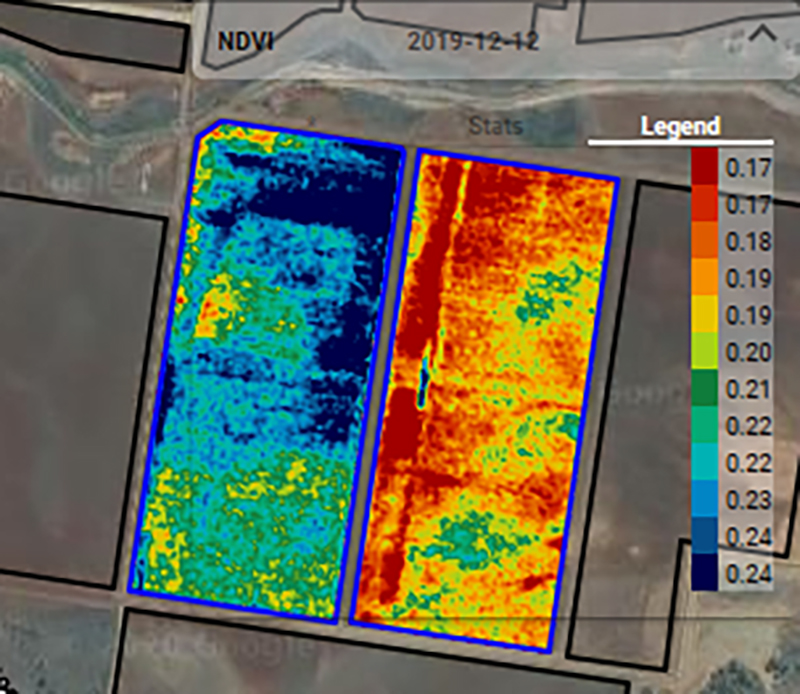
Task: Select the outlined field below the NDVI fields
Action: coord(350,660)
